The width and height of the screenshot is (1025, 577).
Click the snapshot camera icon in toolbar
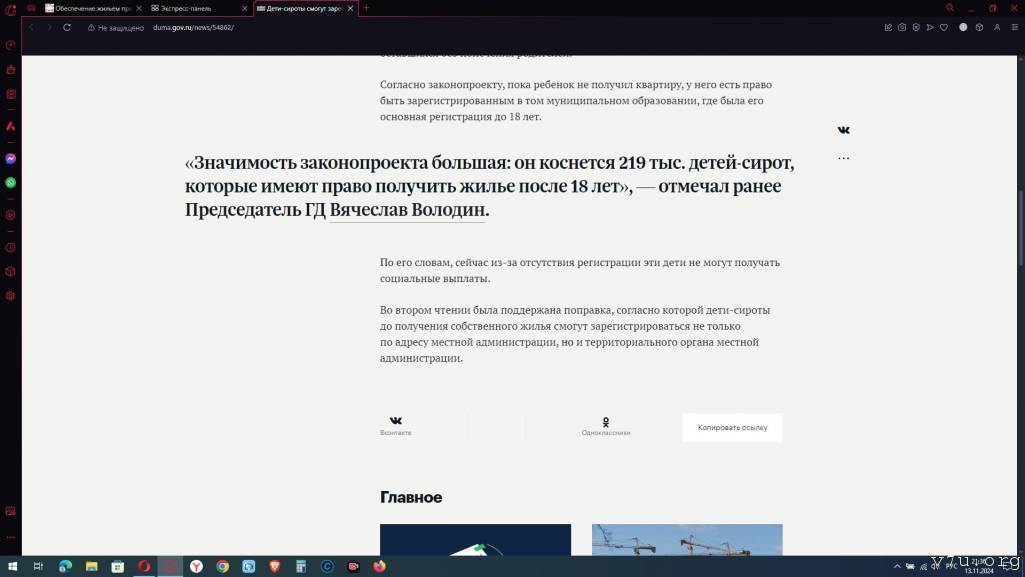pos(902,27)
